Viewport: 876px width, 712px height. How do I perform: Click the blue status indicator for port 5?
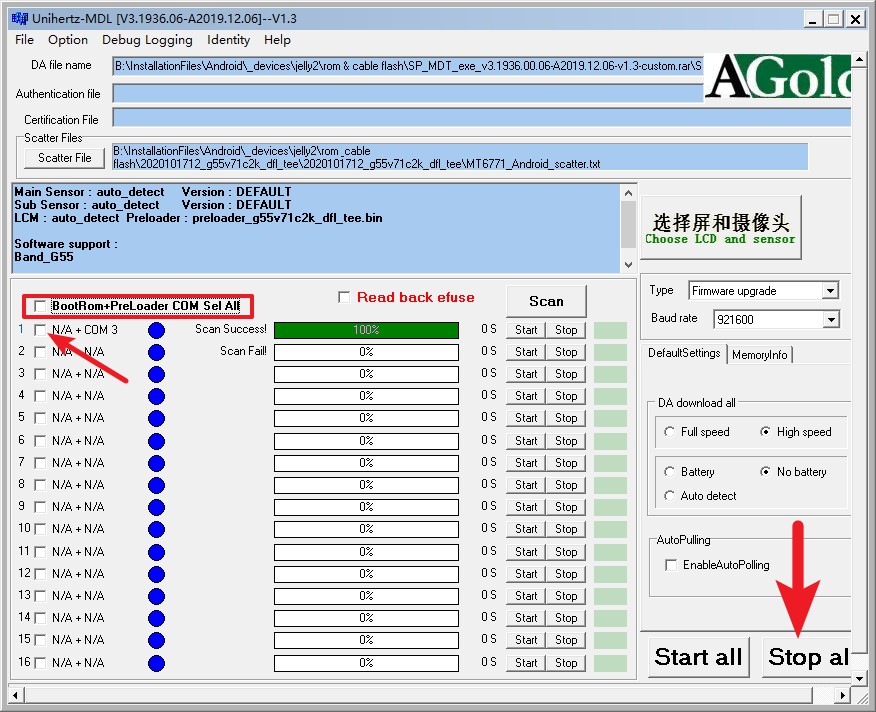pyautogui.click(x=156, y=418)
